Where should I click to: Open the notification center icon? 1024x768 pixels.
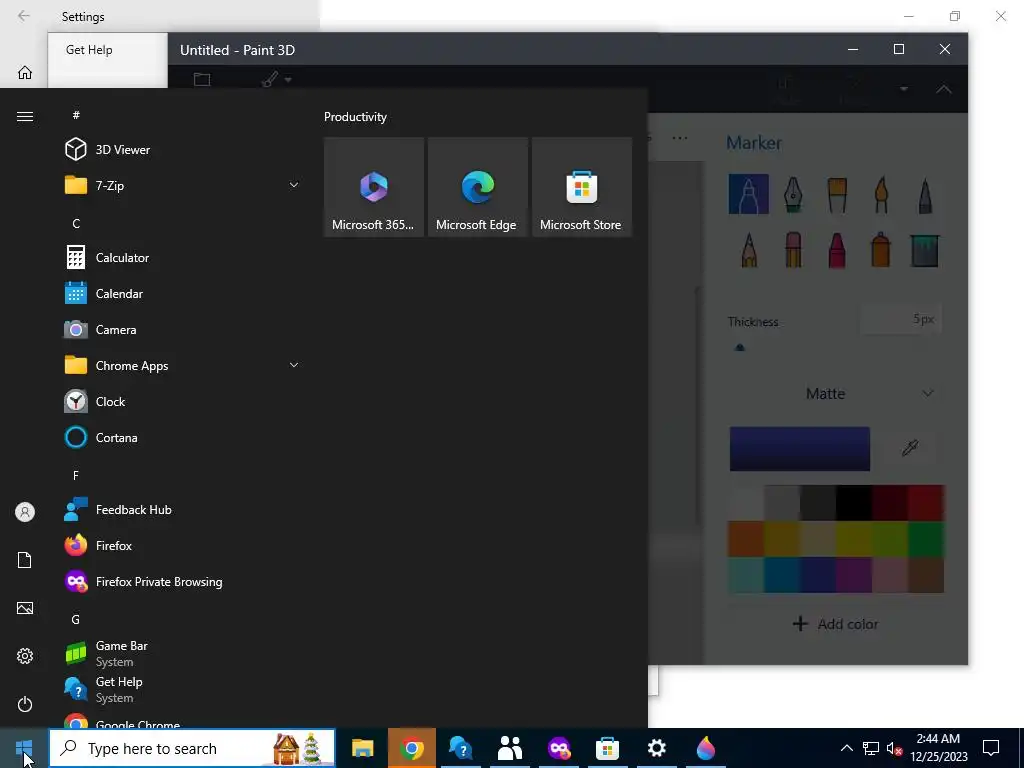tap(991, 748)
